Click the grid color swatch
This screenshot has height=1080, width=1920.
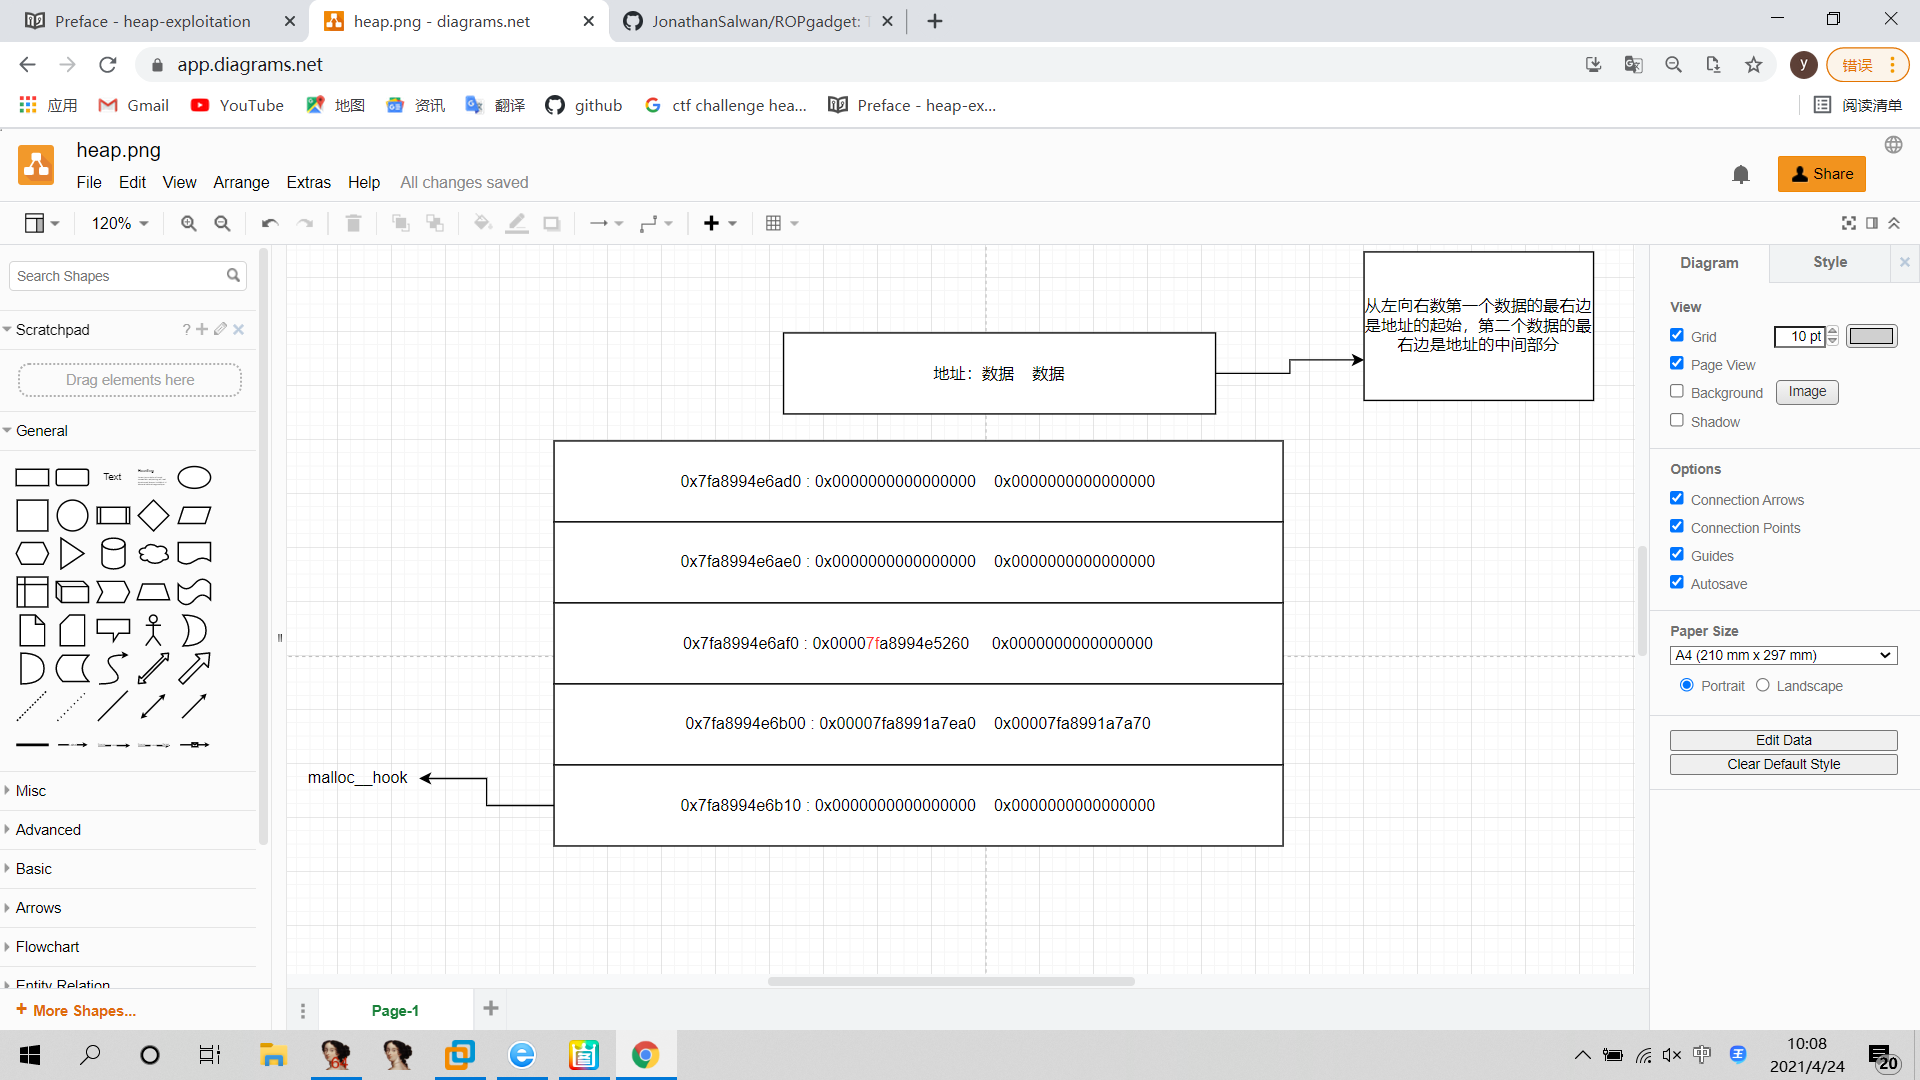point(1871,336)
